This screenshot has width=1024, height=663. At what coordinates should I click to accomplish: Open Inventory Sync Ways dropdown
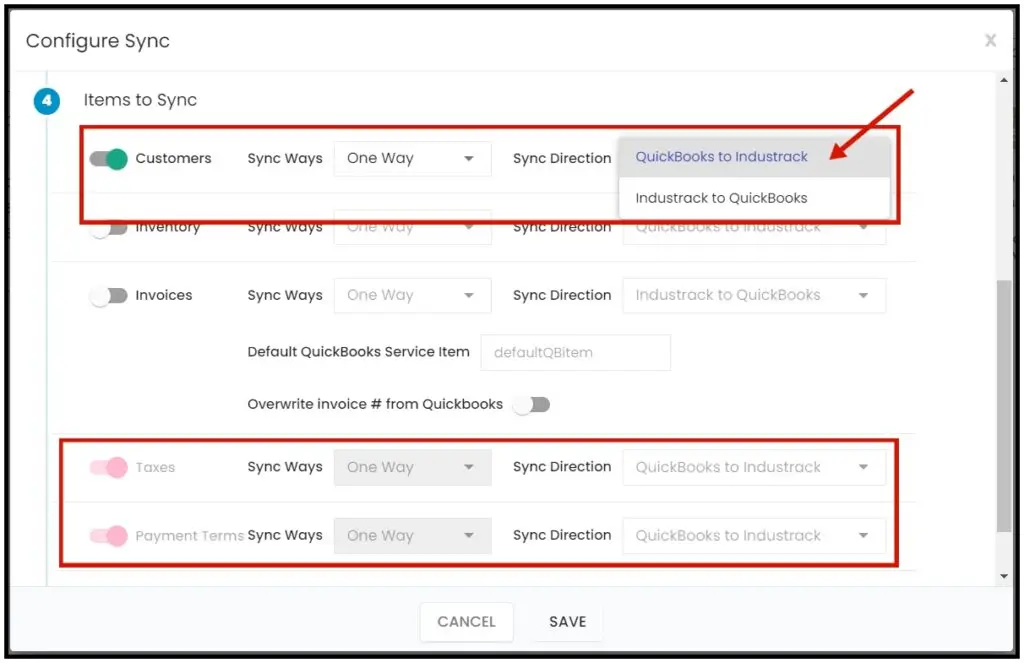(412, 228)
